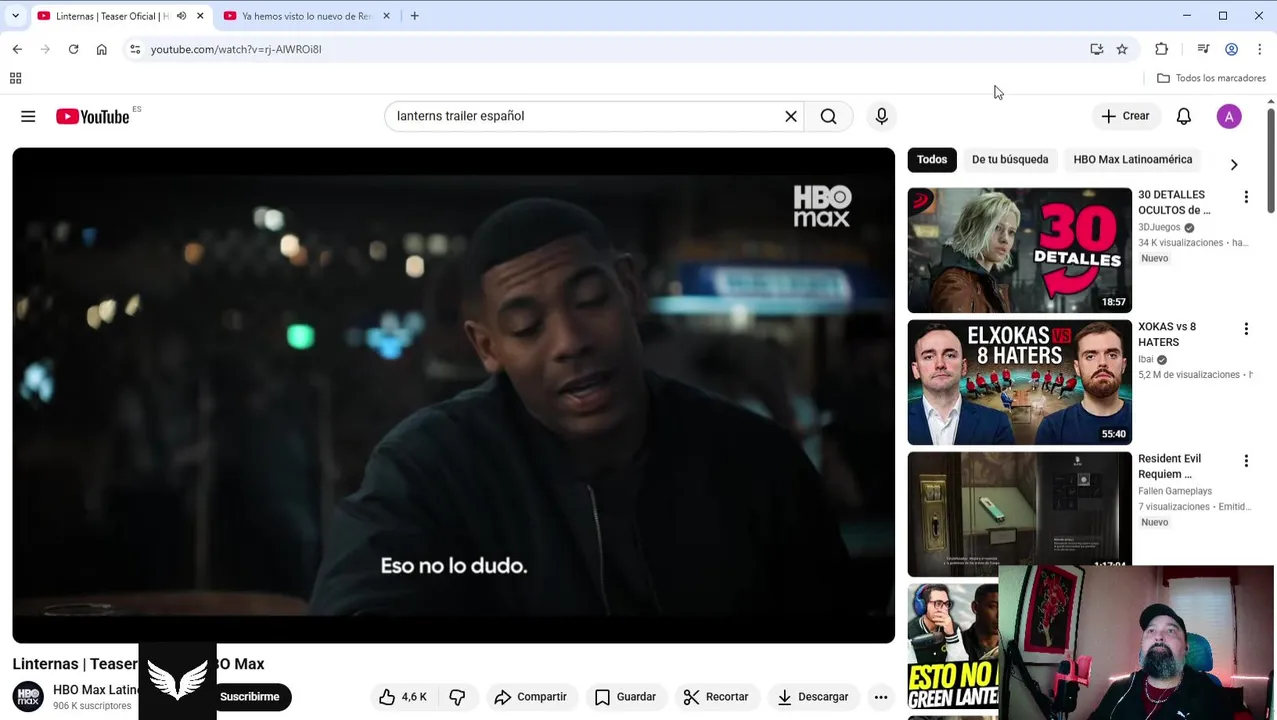Open HBO Max channel avatar
The height and width of the screenshot is (720, 1277).
(28, 697)
